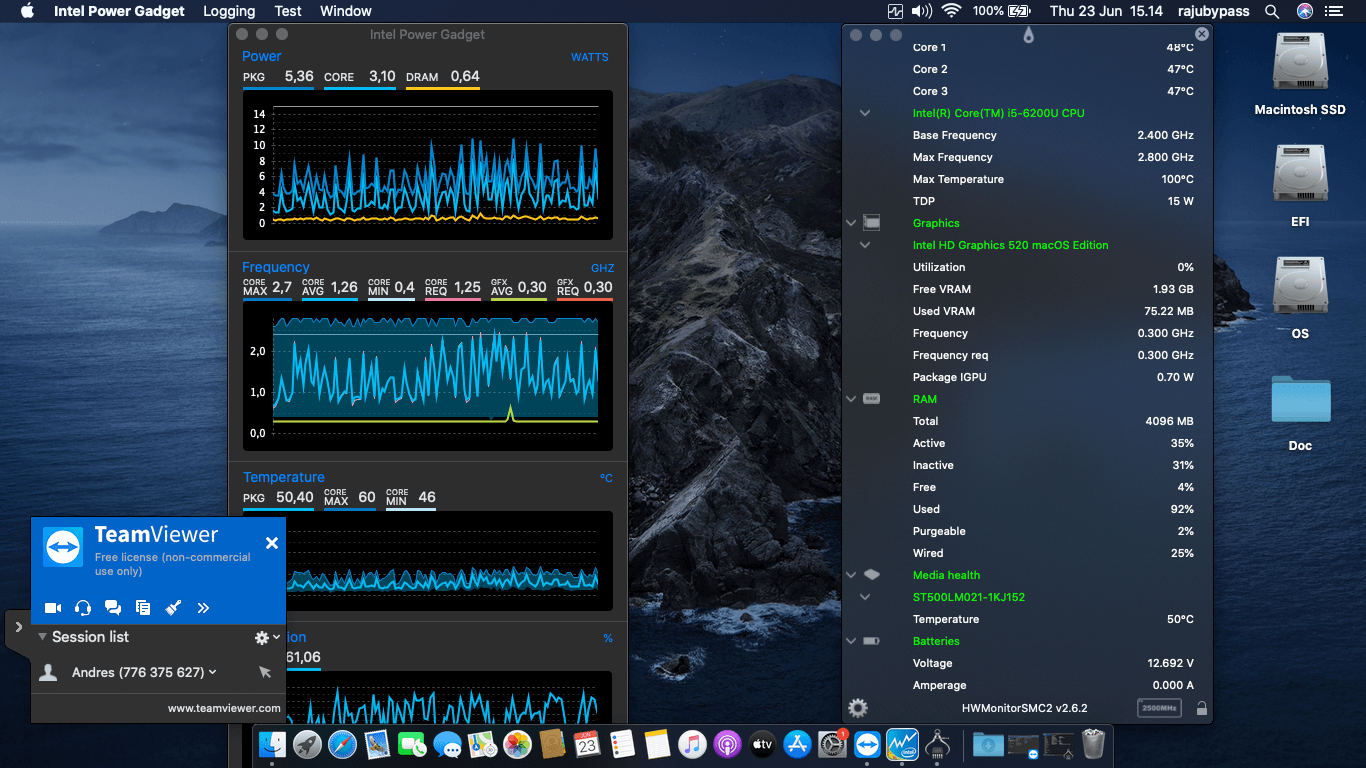Open Session list gear settings dropdown

[267, 637]
